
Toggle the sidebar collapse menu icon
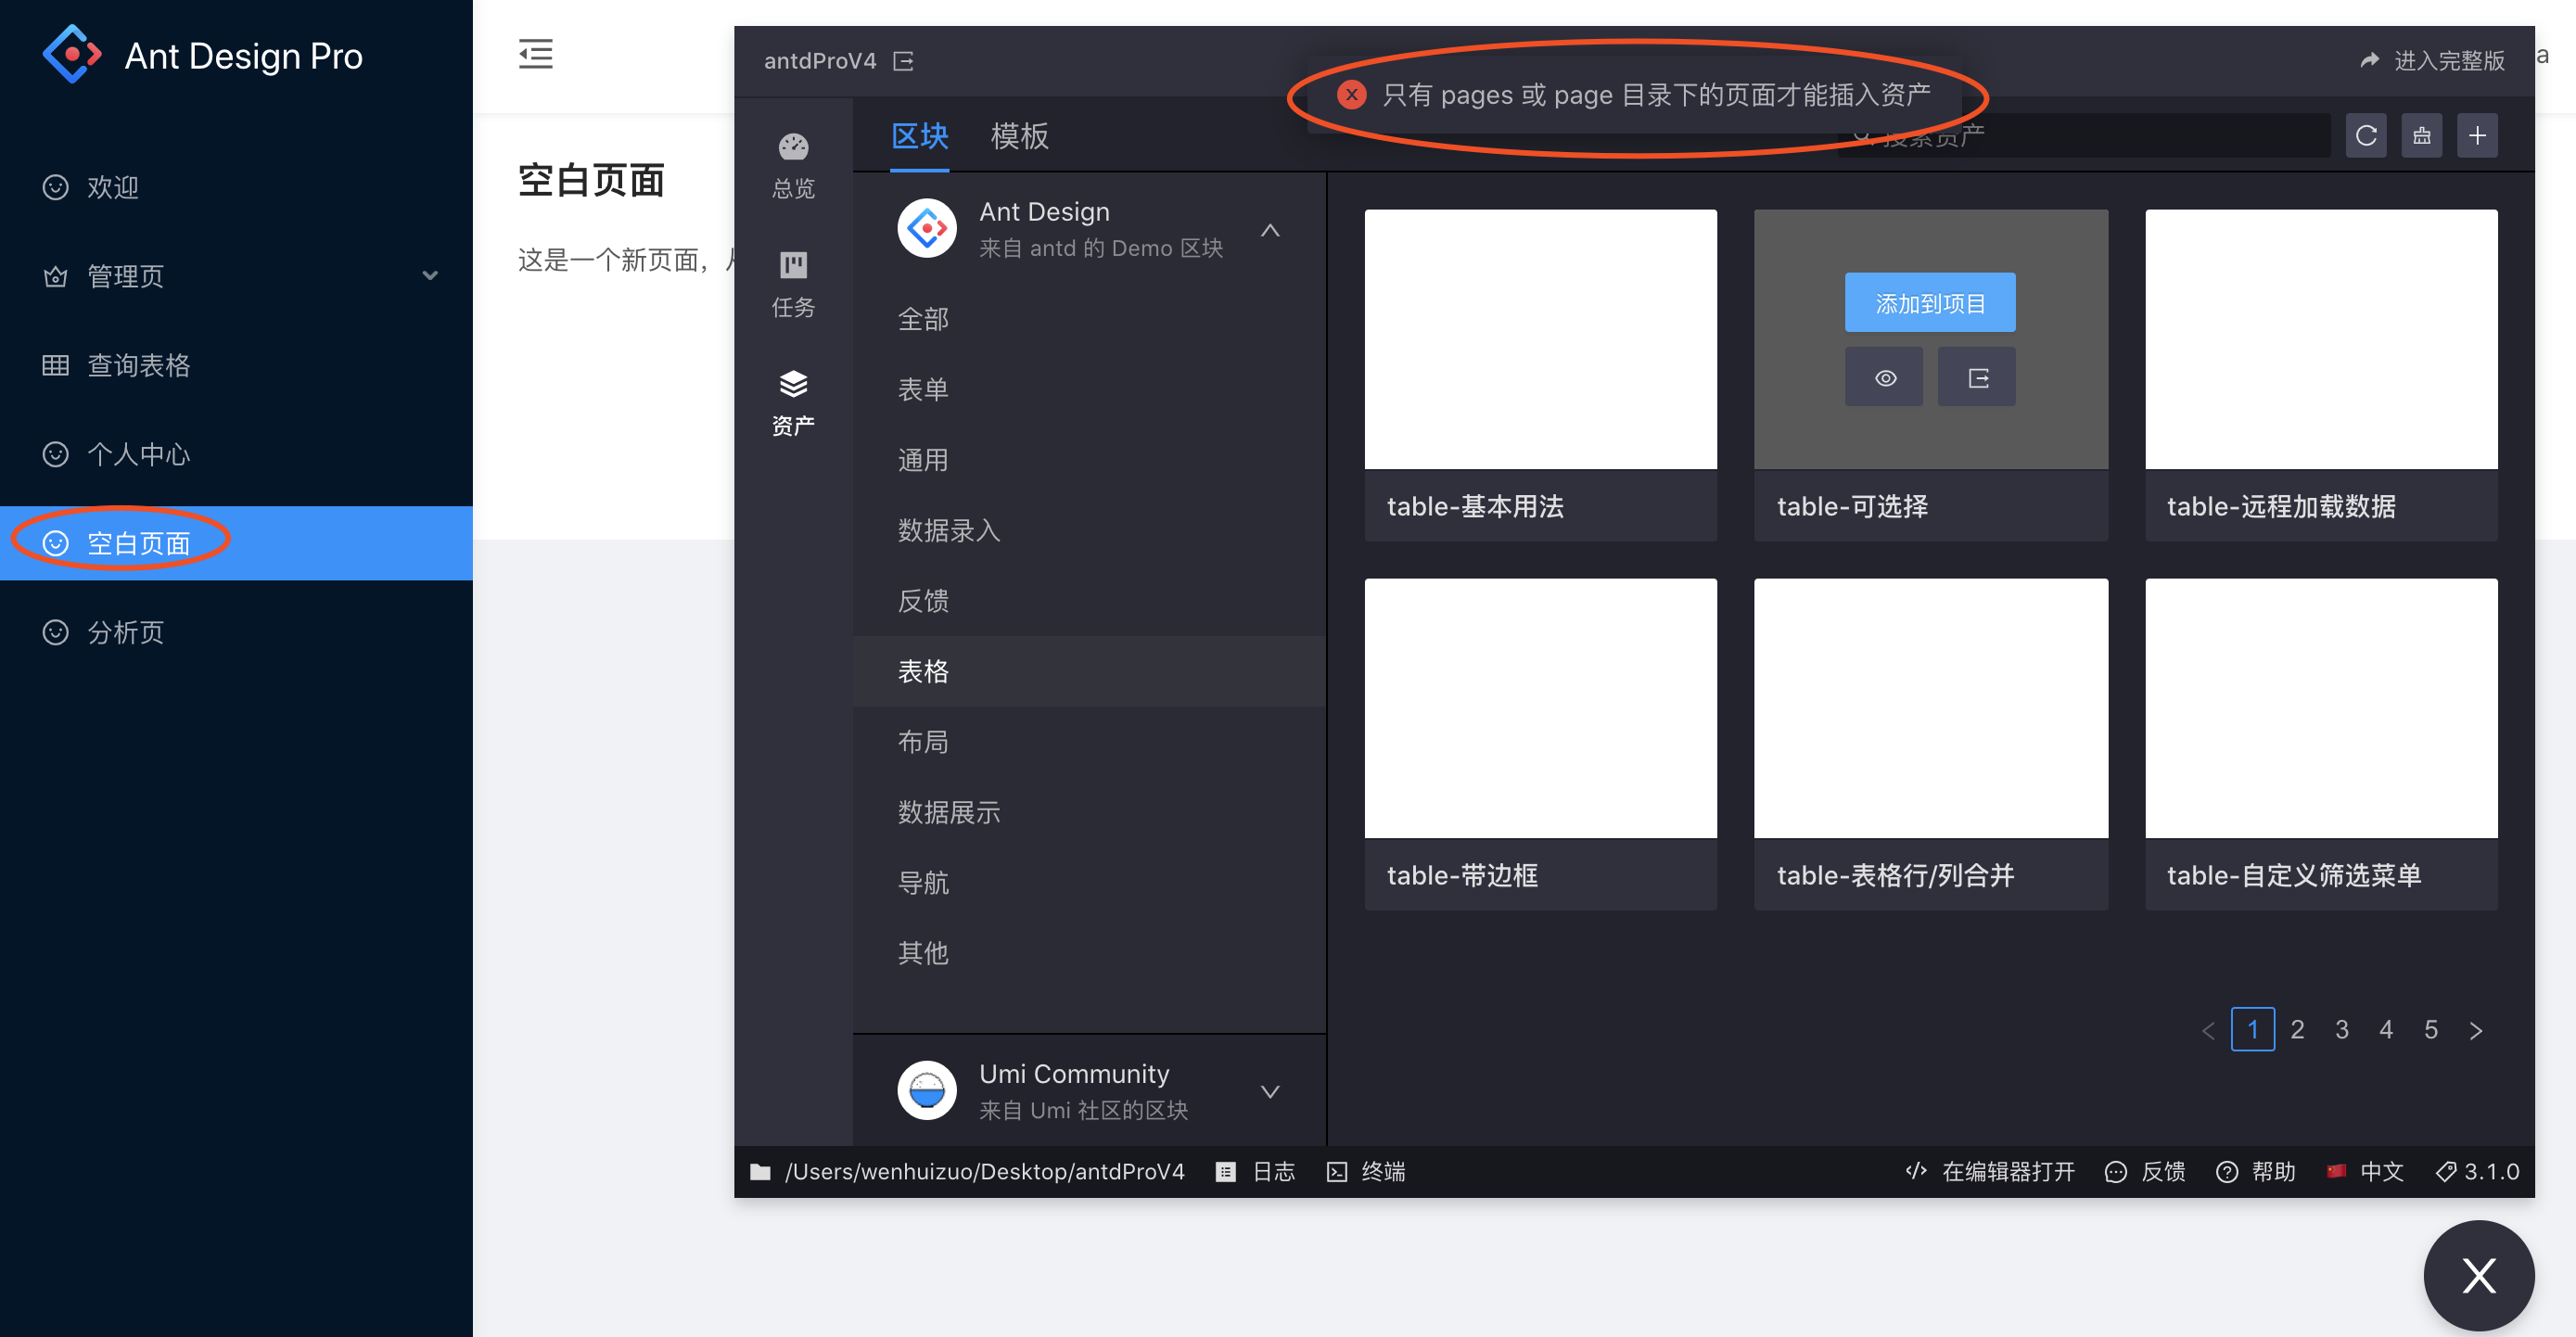(535, 54)
